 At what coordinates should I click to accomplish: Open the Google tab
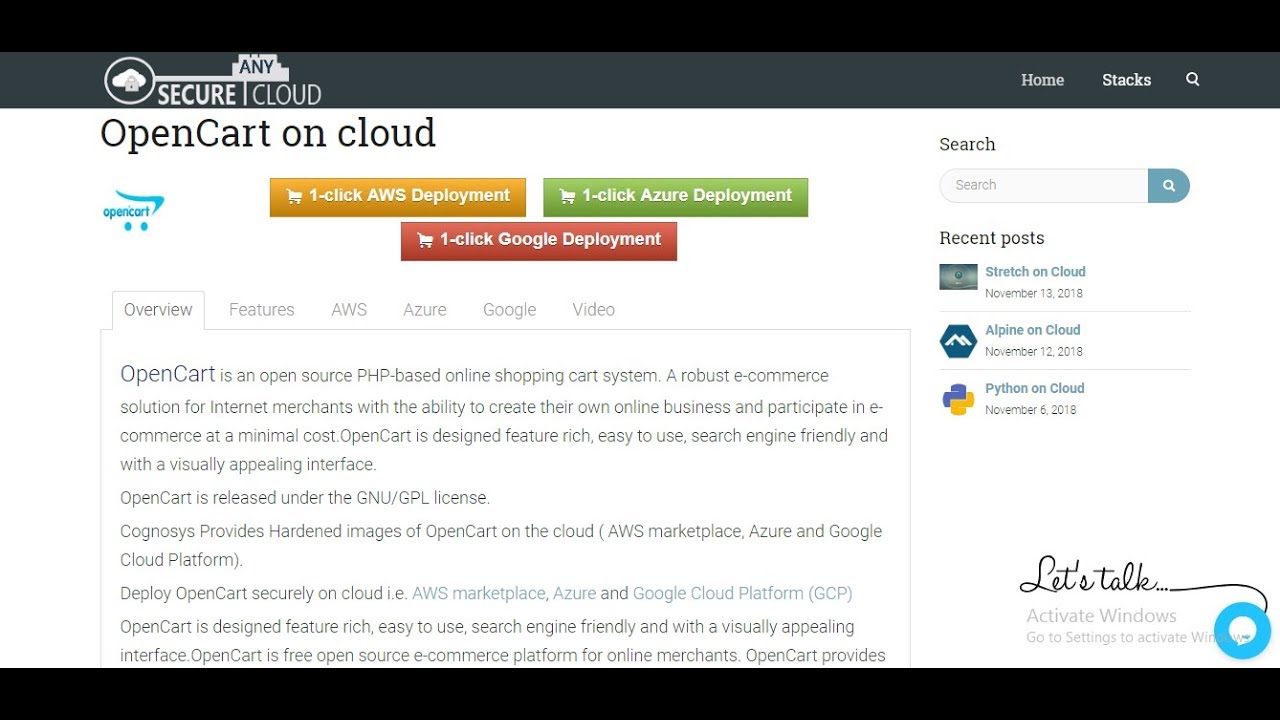510,310
